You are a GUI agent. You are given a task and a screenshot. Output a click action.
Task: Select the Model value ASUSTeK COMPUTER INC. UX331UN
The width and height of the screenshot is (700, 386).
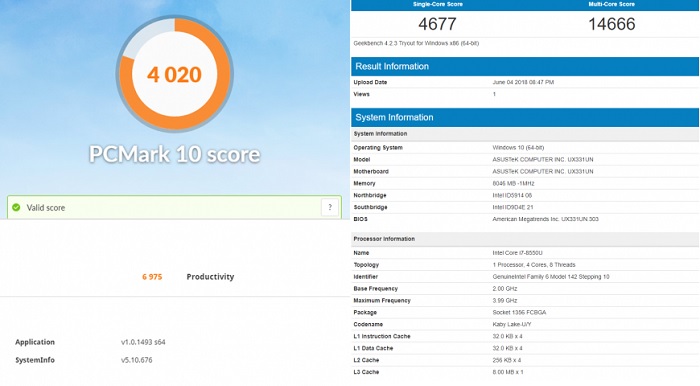pyautogui.click(x=543, y=160)
